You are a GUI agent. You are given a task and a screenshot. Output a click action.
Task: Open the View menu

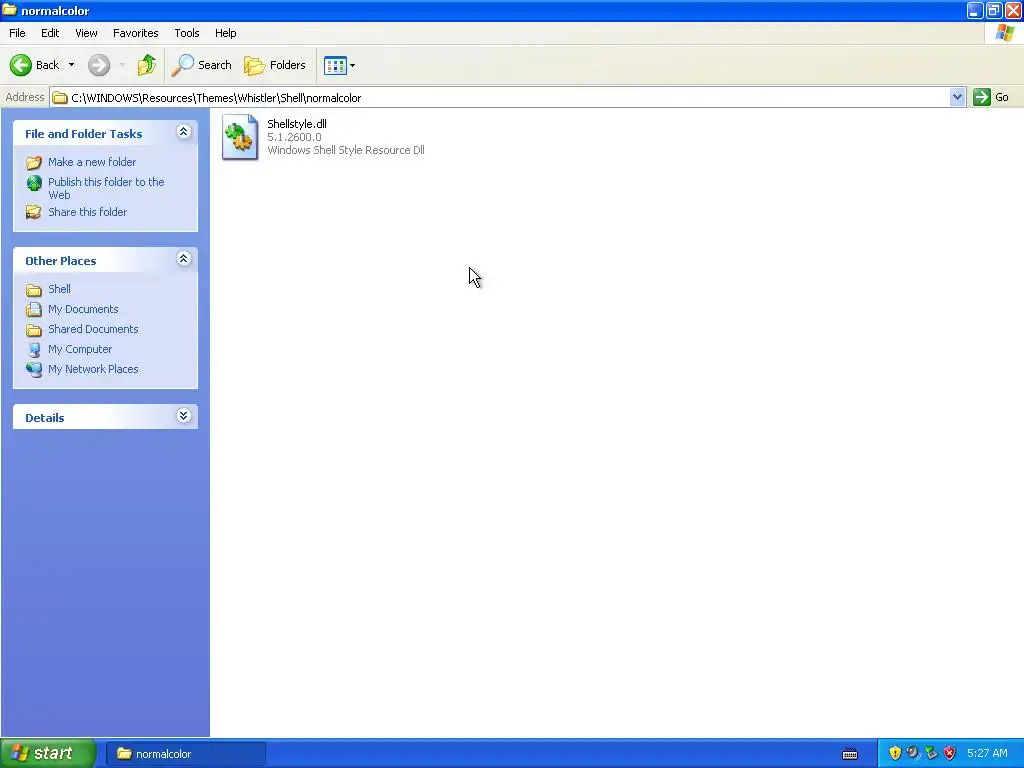[x=86, y=33]
